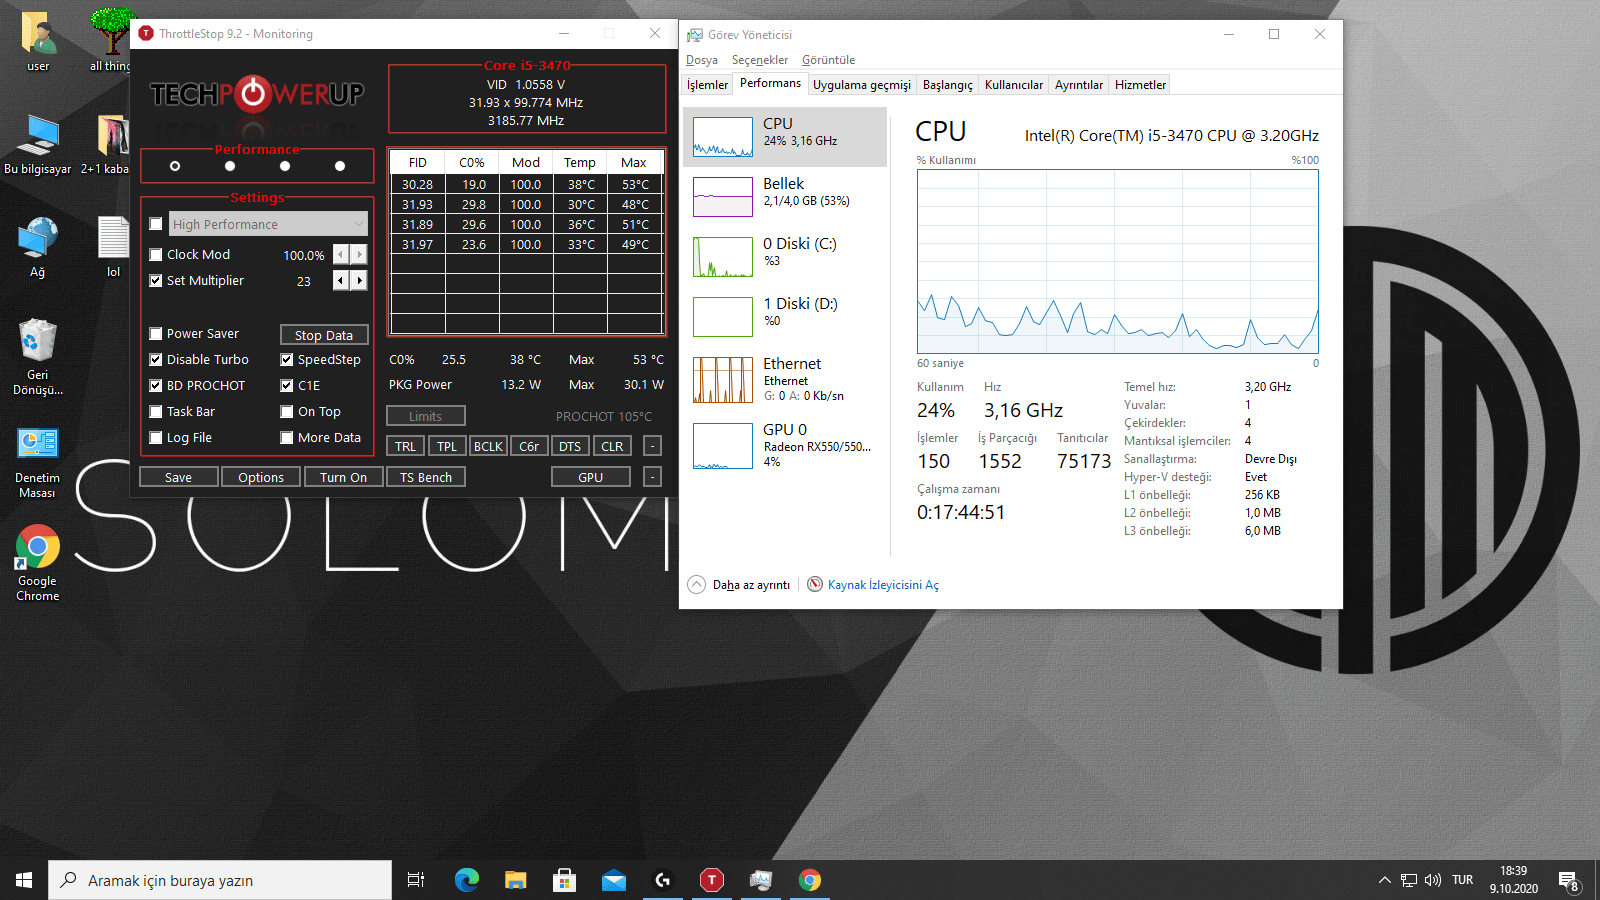Uncheck the BD PROCHOT checkbox
This screenshot has height=900, width=1600.
pyautogui.click(x=156, y=386)
